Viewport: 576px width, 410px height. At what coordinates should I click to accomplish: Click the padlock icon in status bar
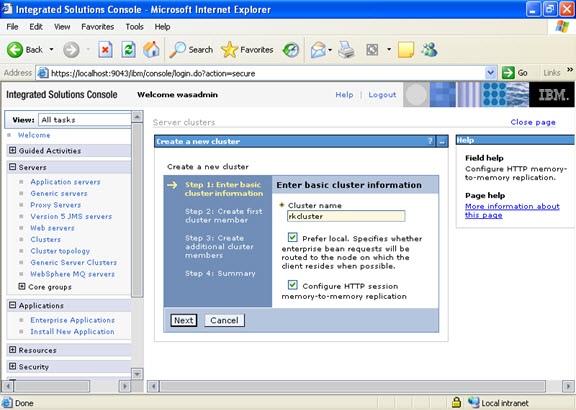tap(456, 402)
